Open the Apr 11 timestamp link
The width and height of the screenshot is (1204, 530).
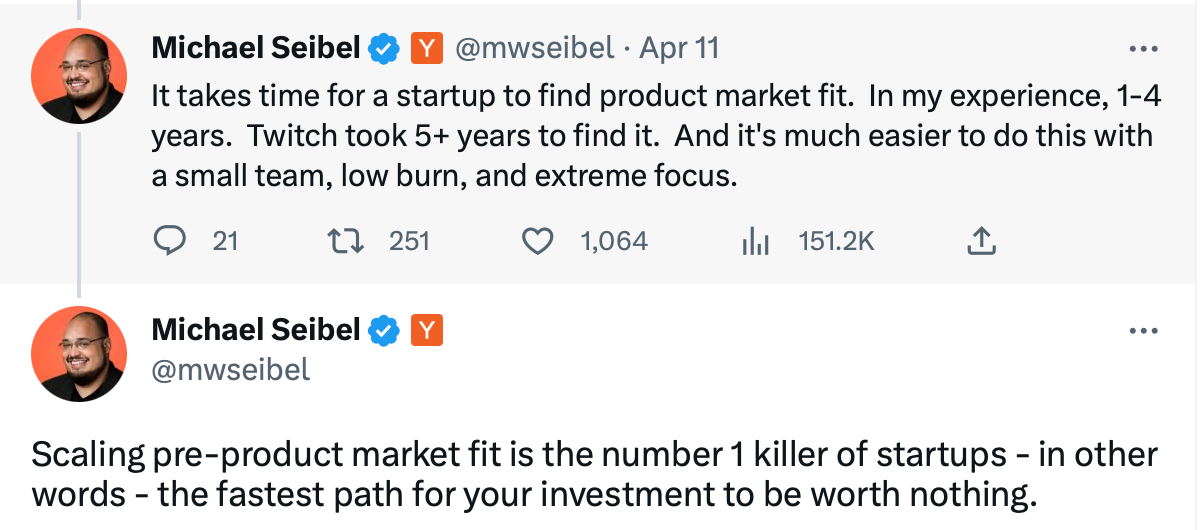(x=679, y=48)
